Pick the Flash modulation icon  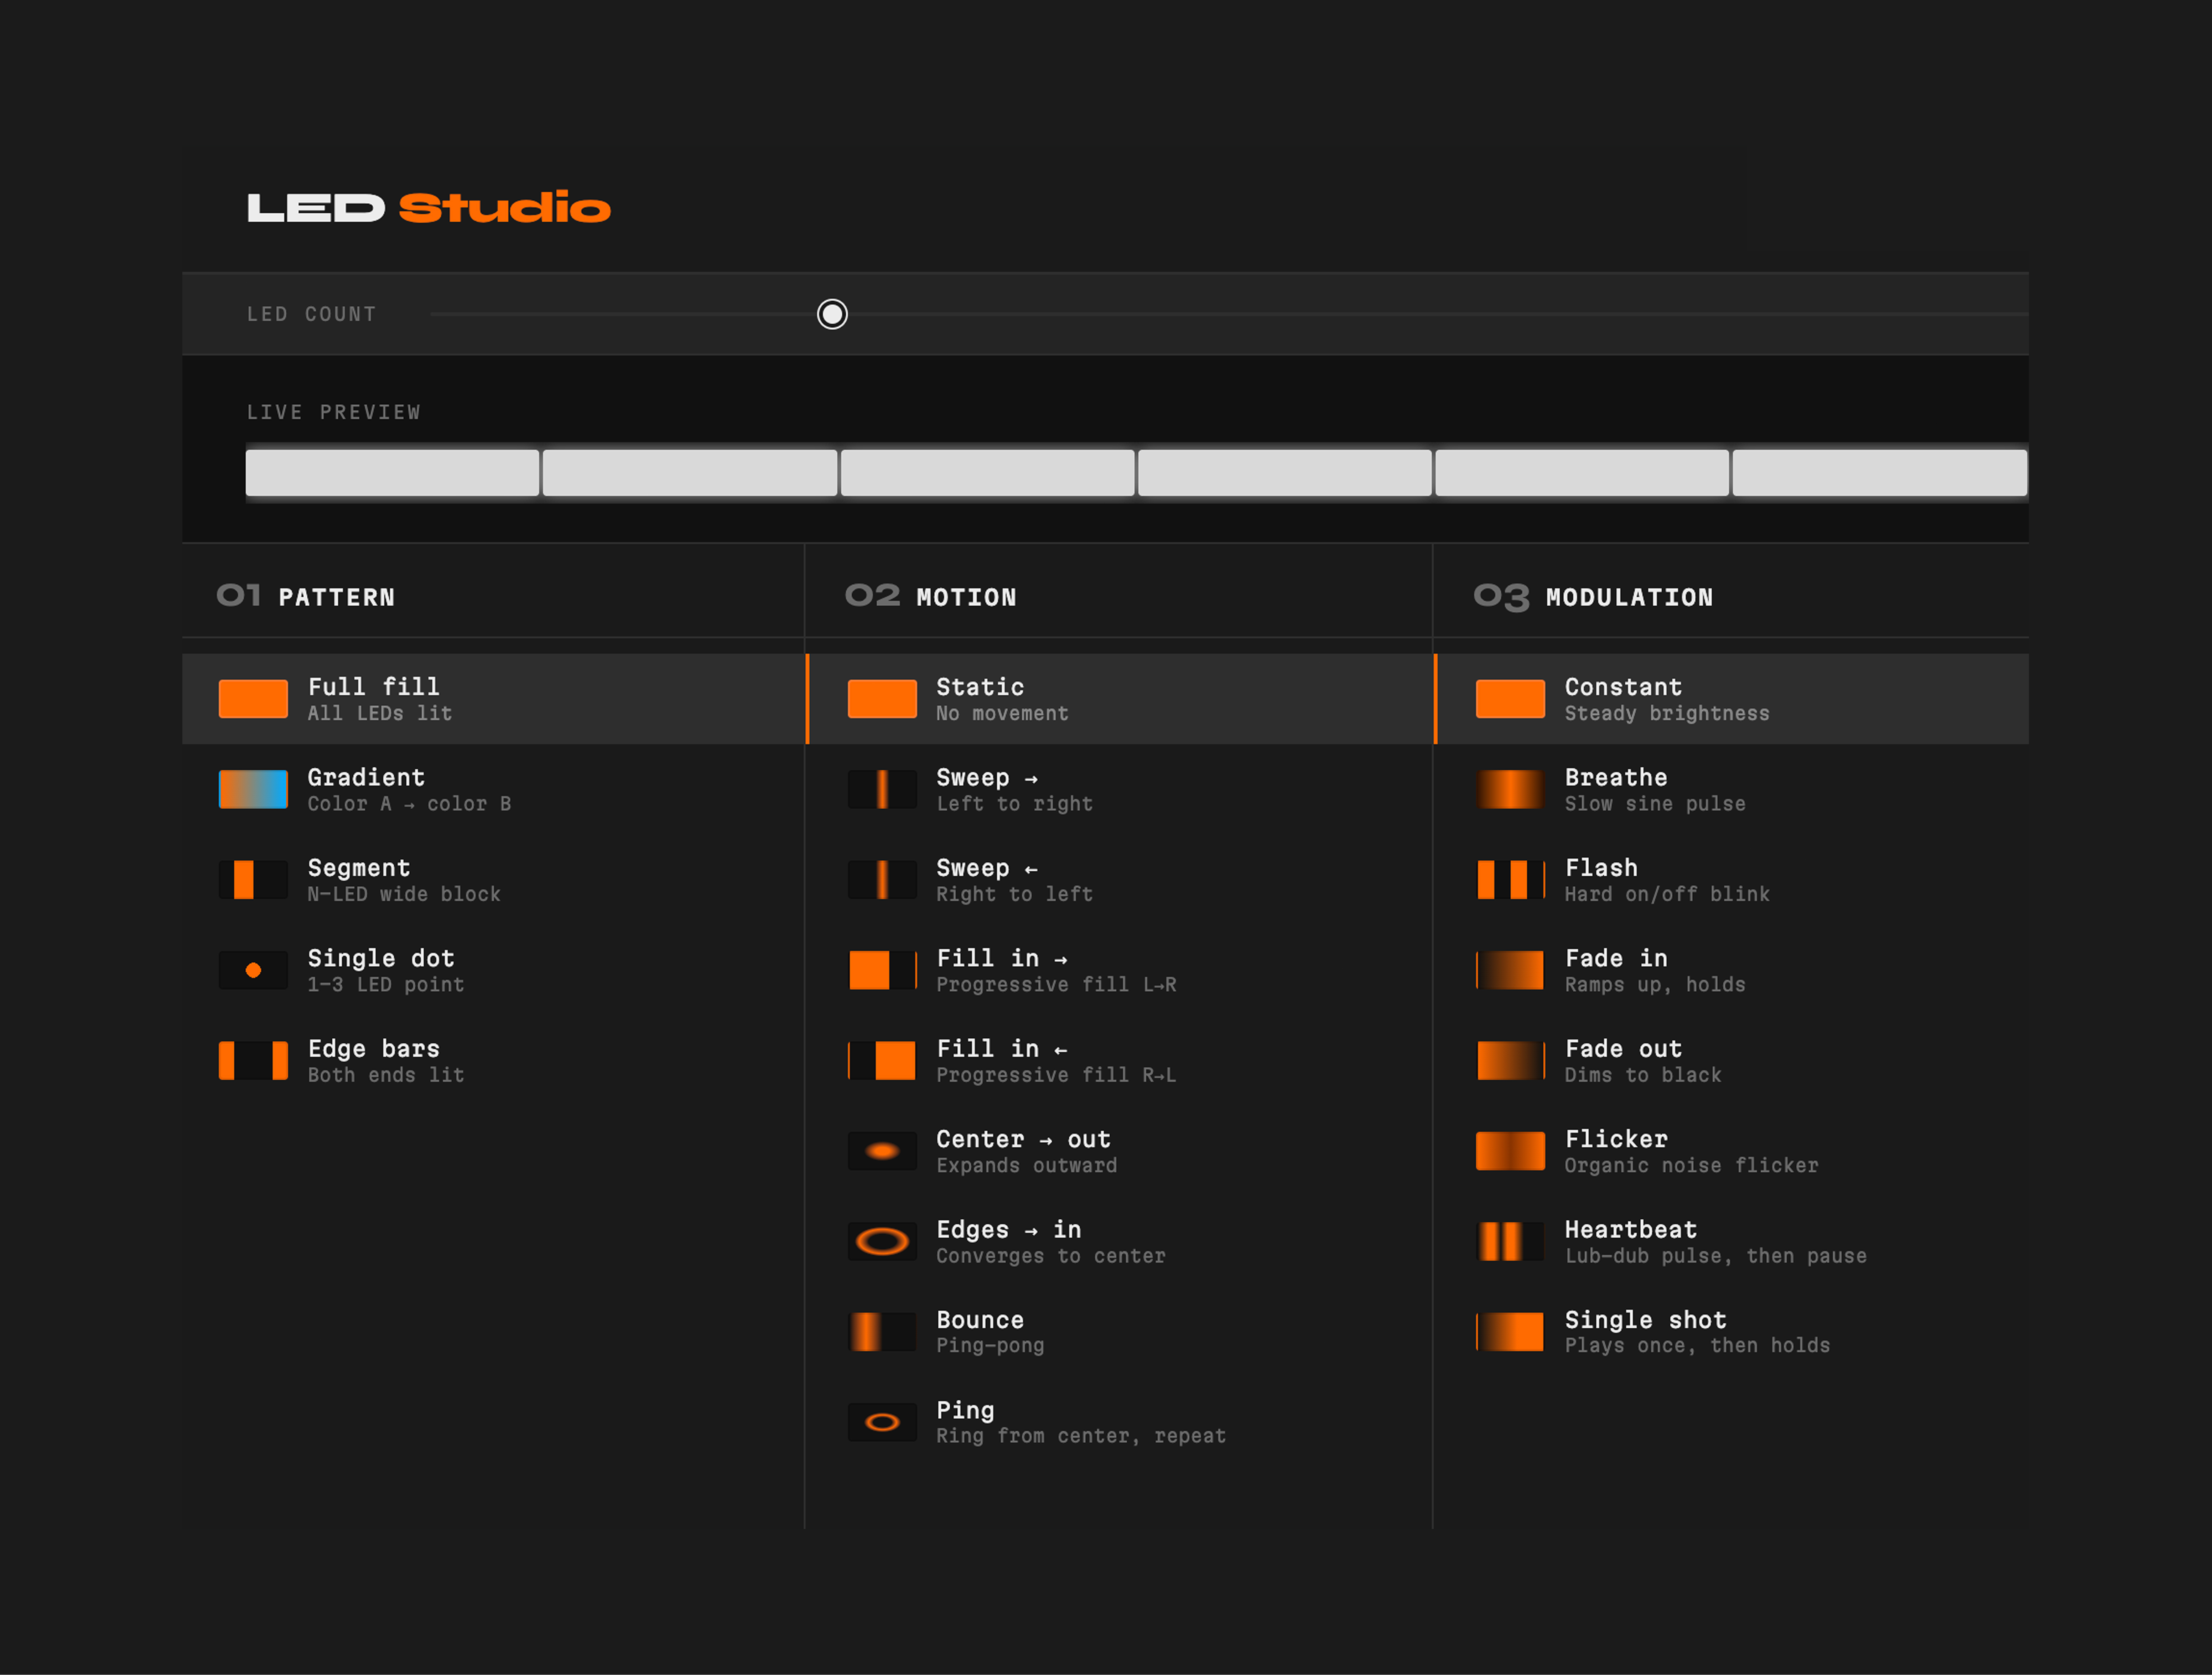[1510, 880]
